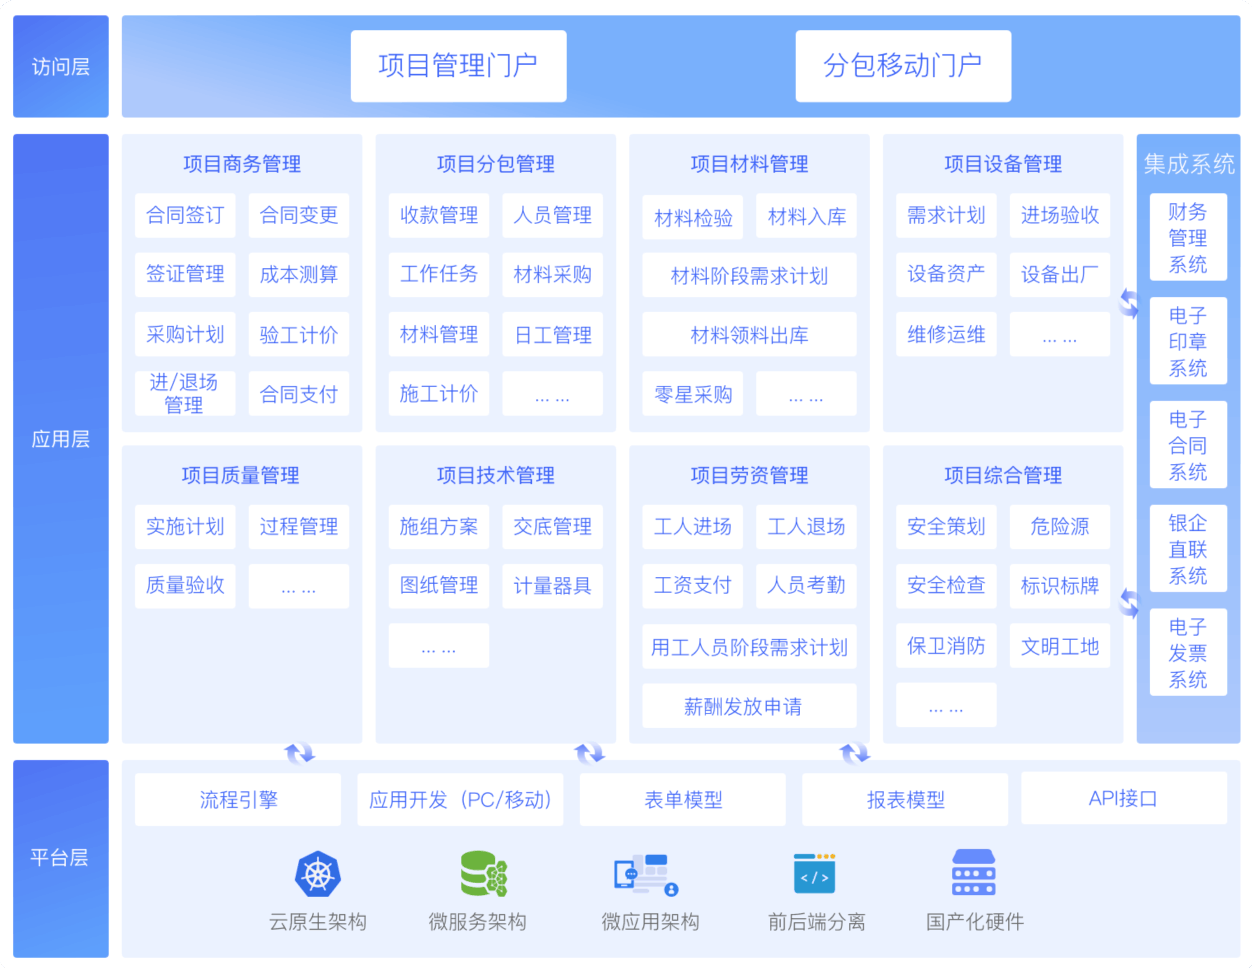
Task: Select the 应用层 layer label
Action: tap(61, 439)
